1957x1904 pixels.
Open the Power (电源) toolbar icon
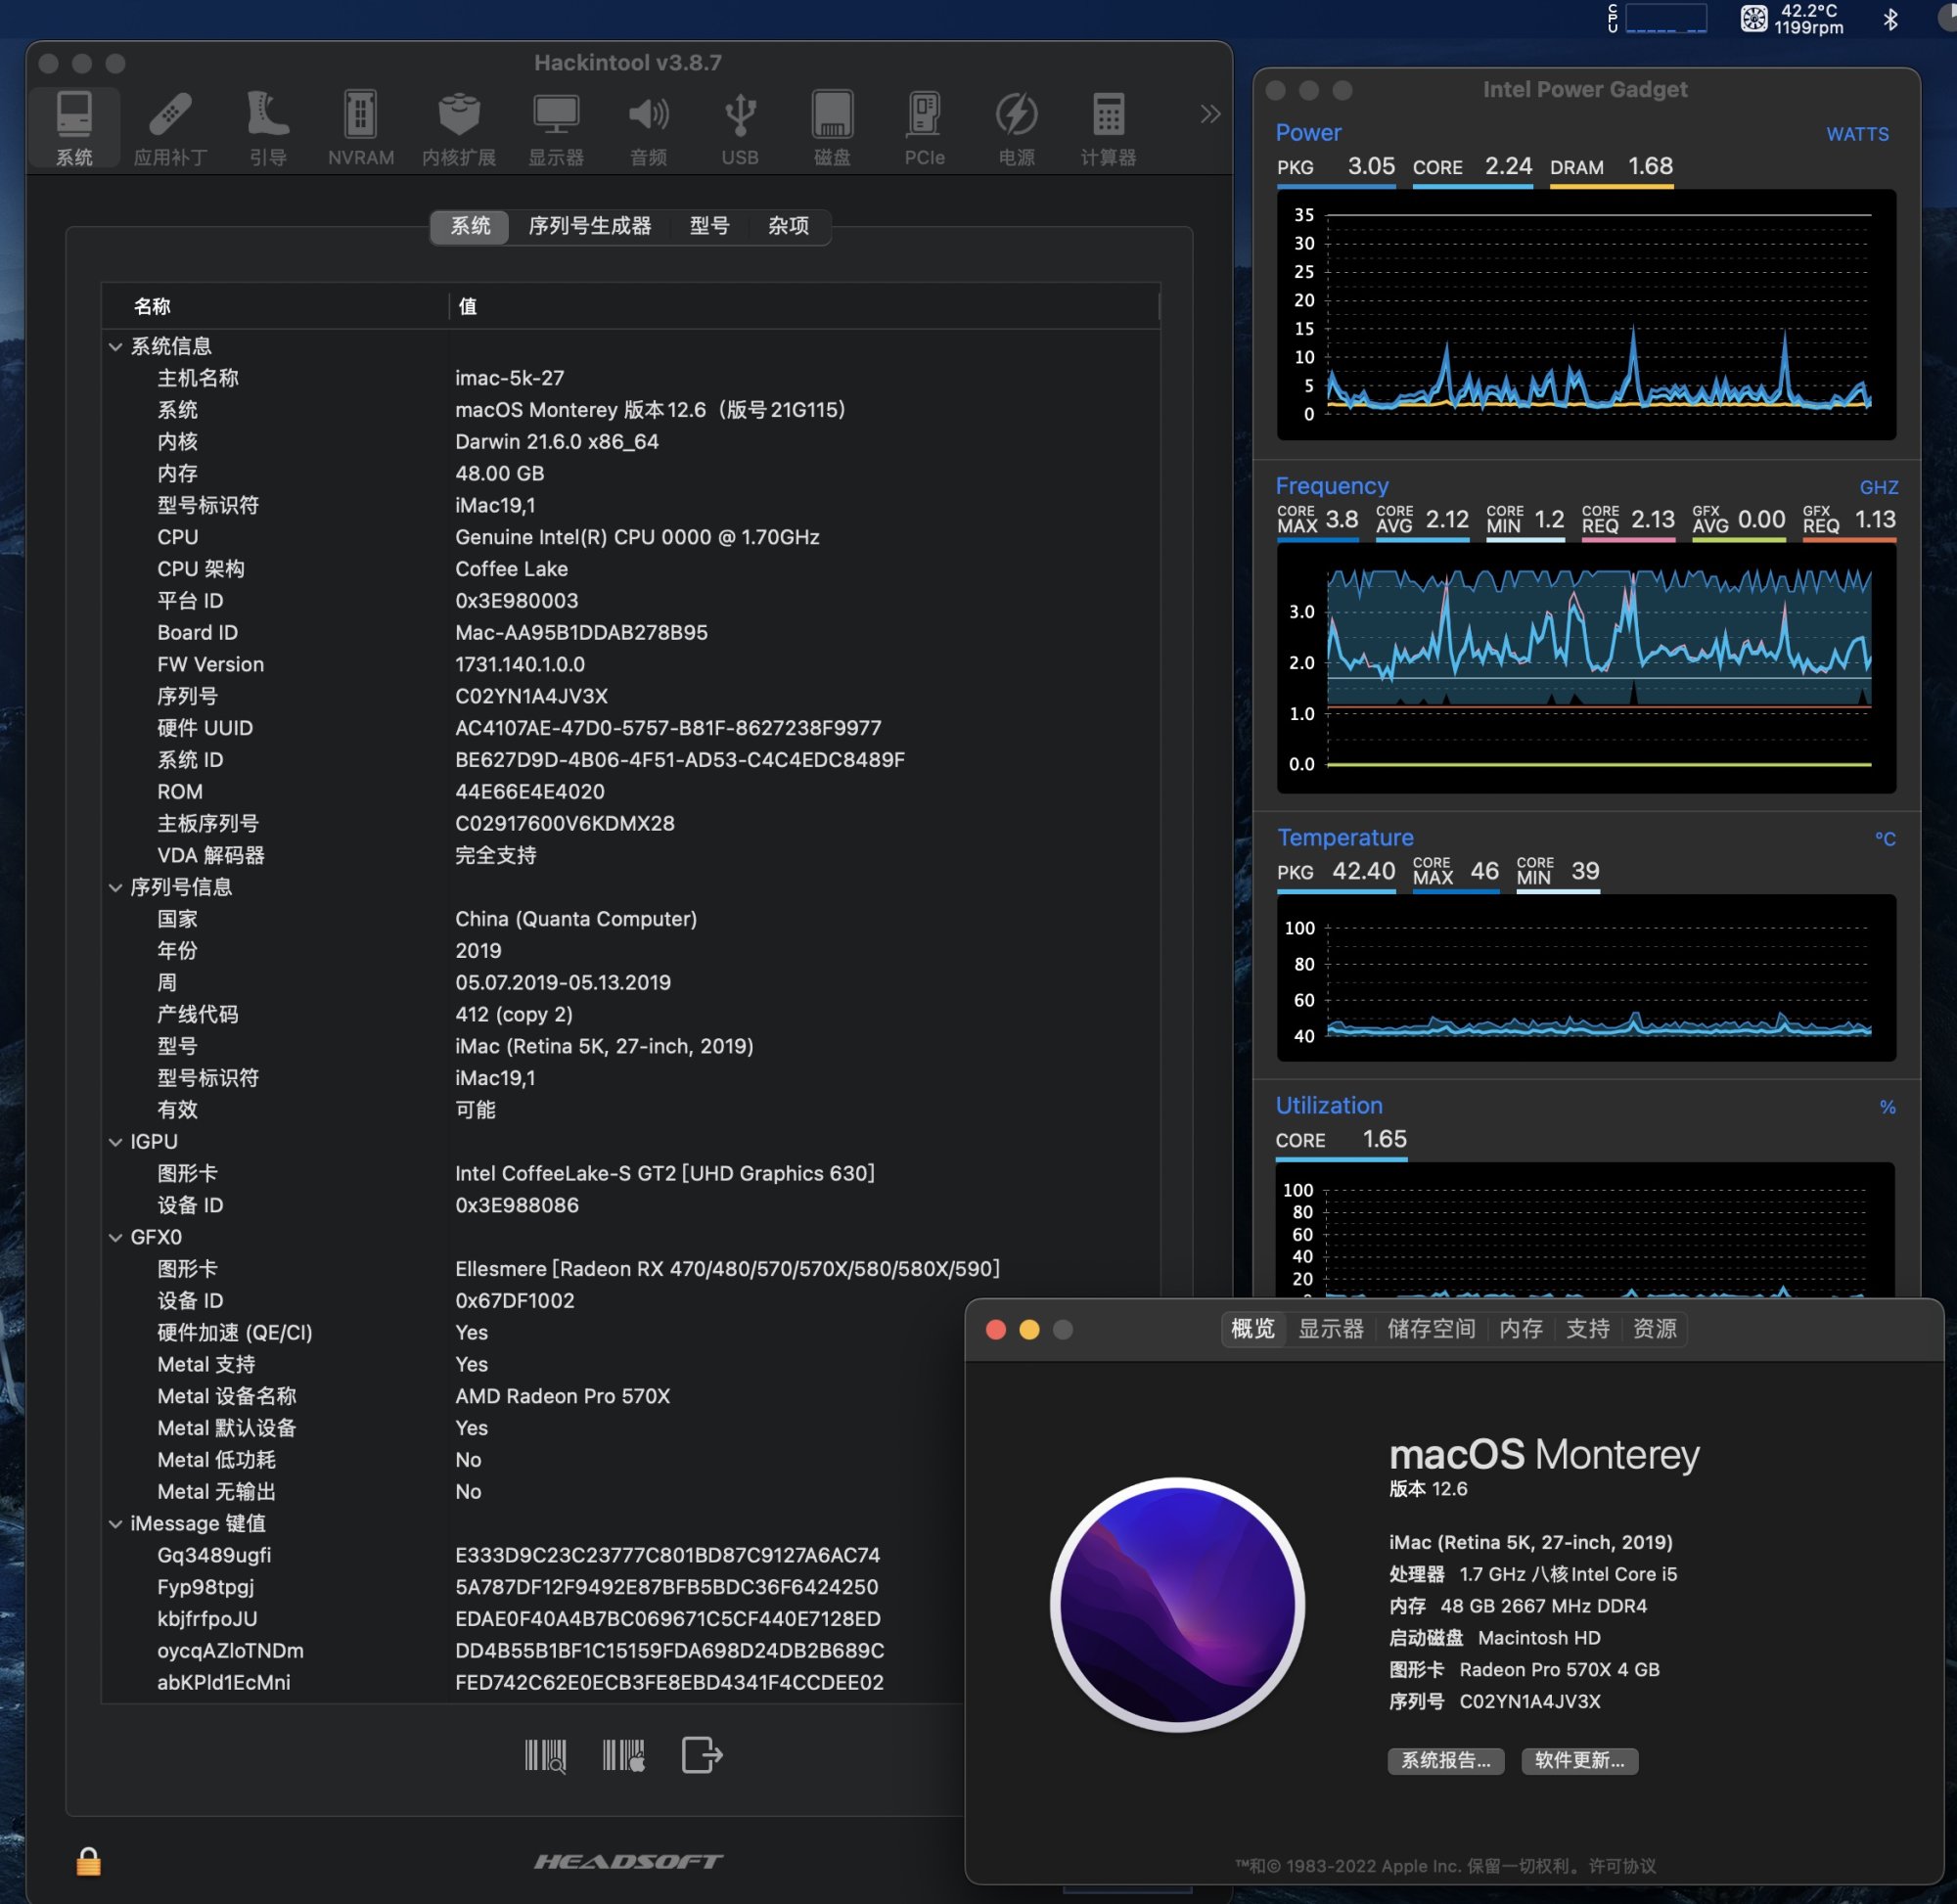tap(1016, 127)
